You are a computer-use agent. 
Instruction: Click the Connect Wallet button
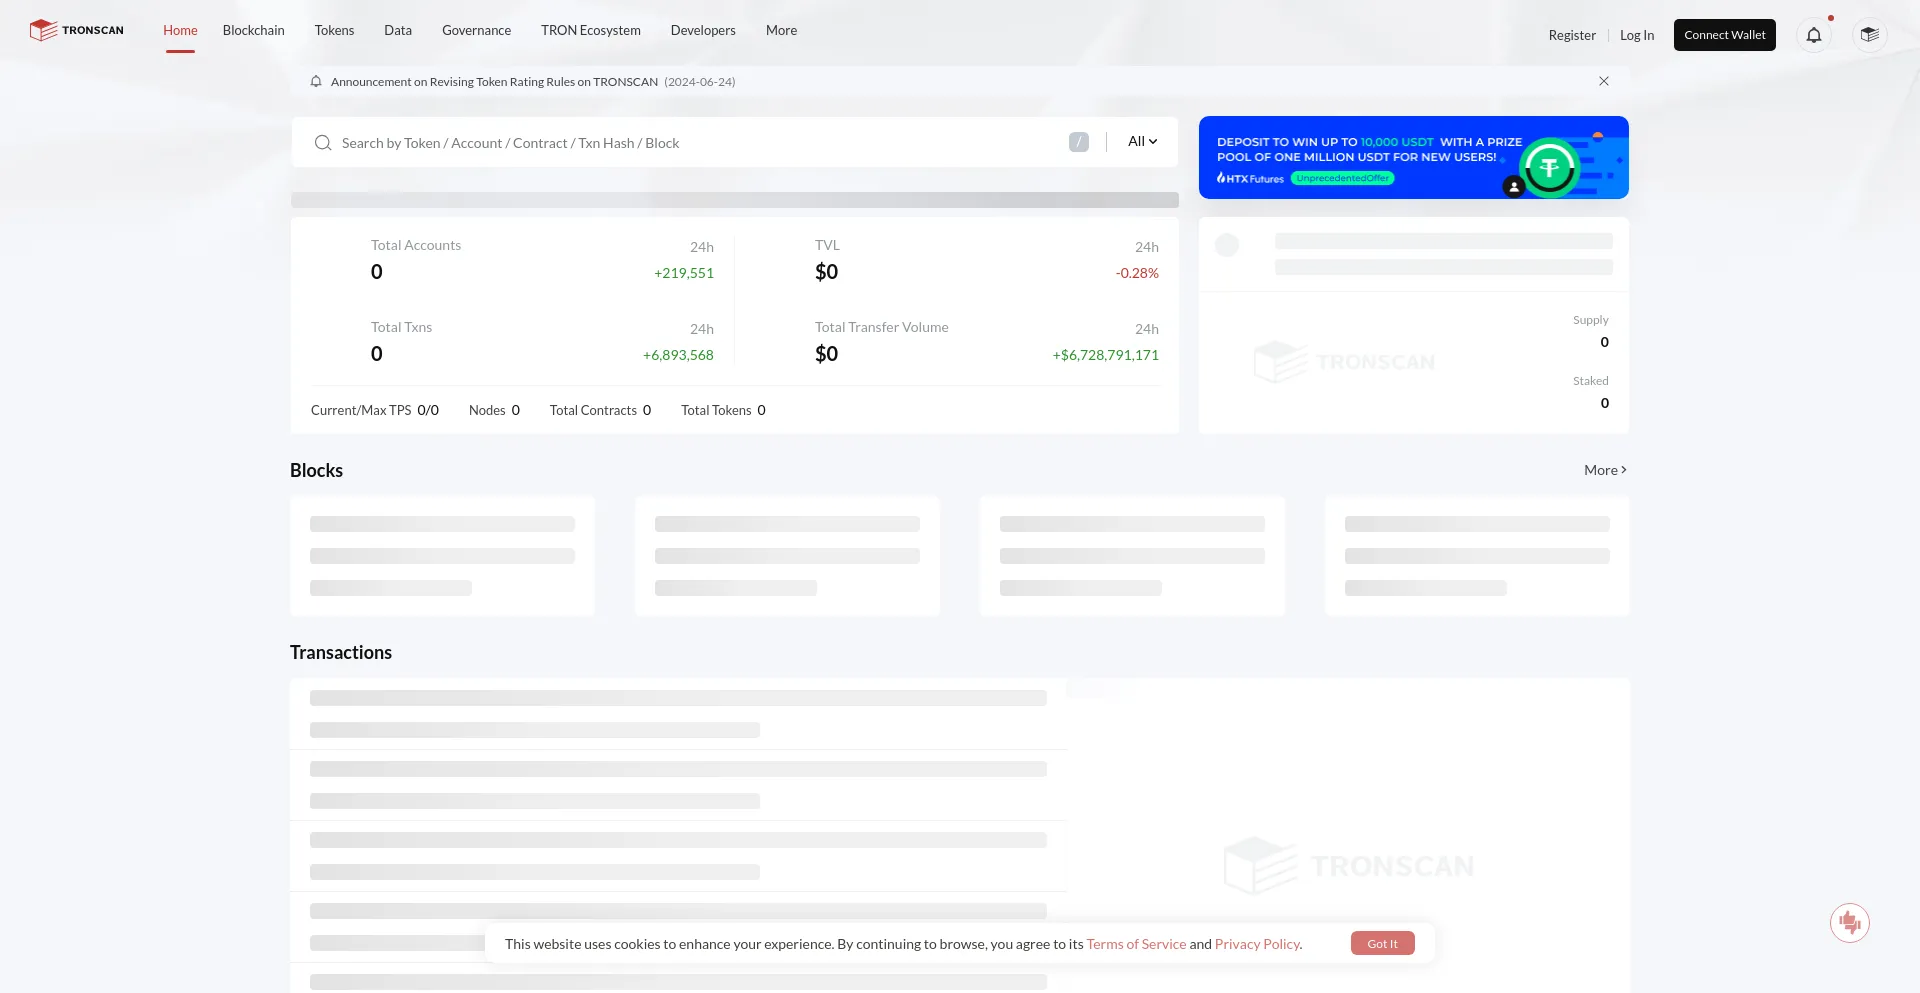[x=1725, y=35]
